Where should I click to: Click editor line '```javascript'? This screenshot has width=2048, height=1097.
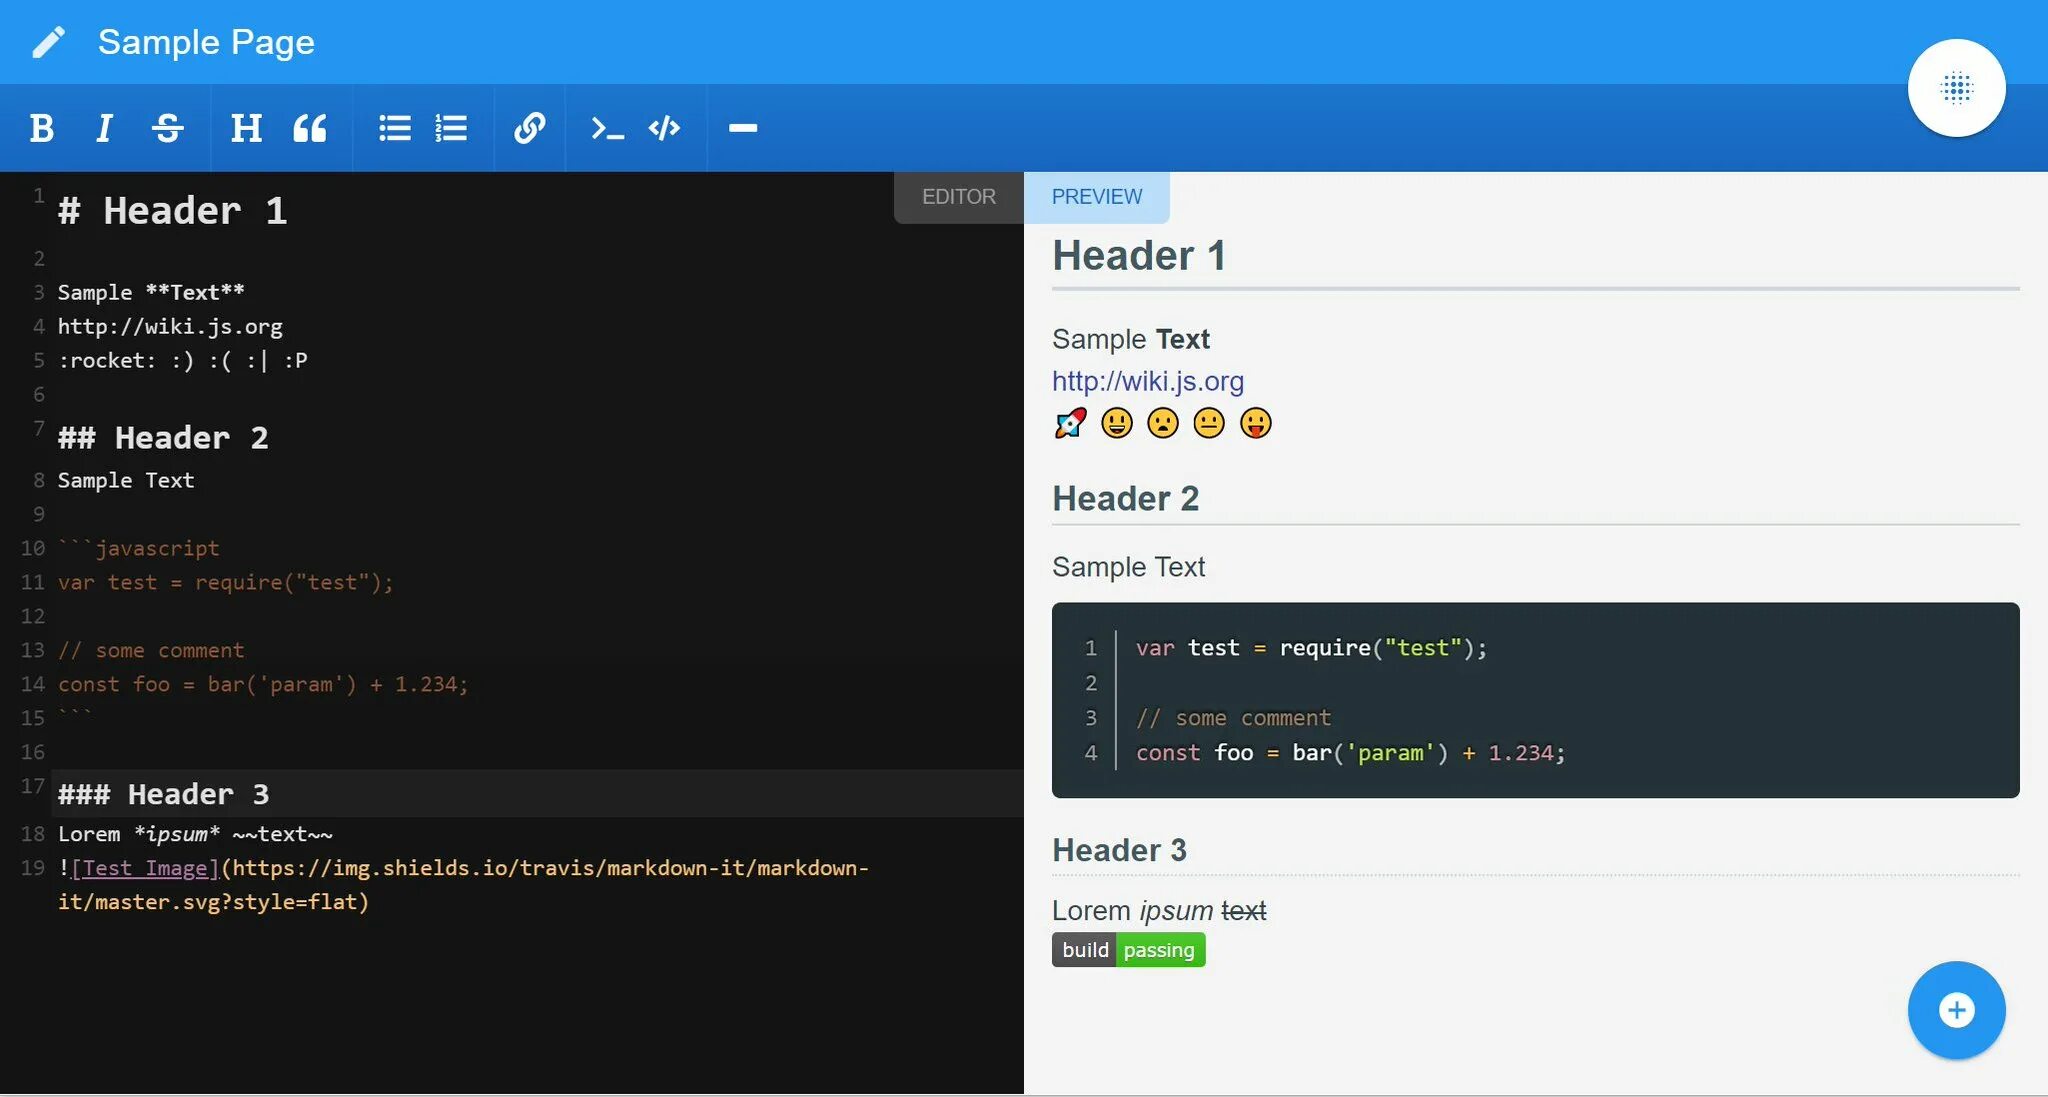point(138,548)
